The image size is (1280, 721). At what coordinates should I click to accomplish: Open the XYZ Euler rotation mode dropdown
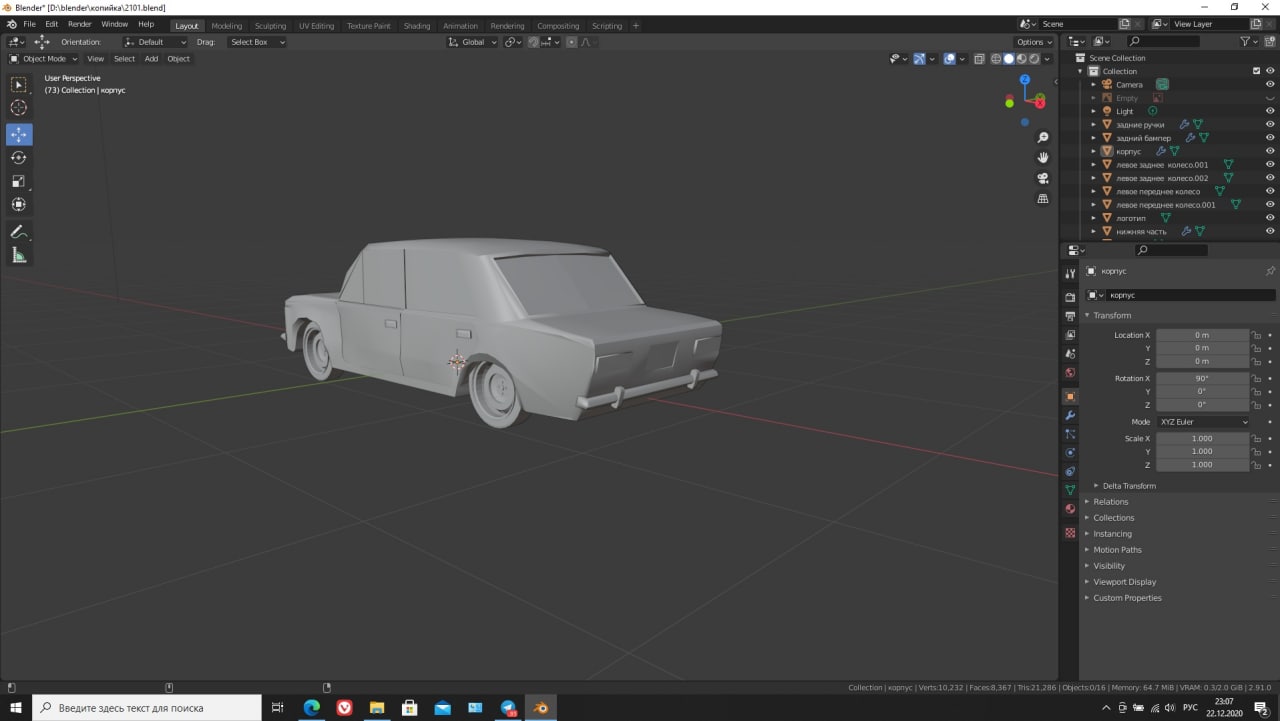pos(1203,422)
